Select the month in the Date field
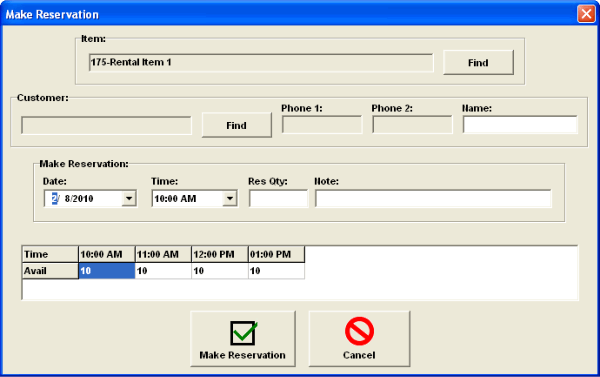 pyautogui.click(x=54, y=199)
